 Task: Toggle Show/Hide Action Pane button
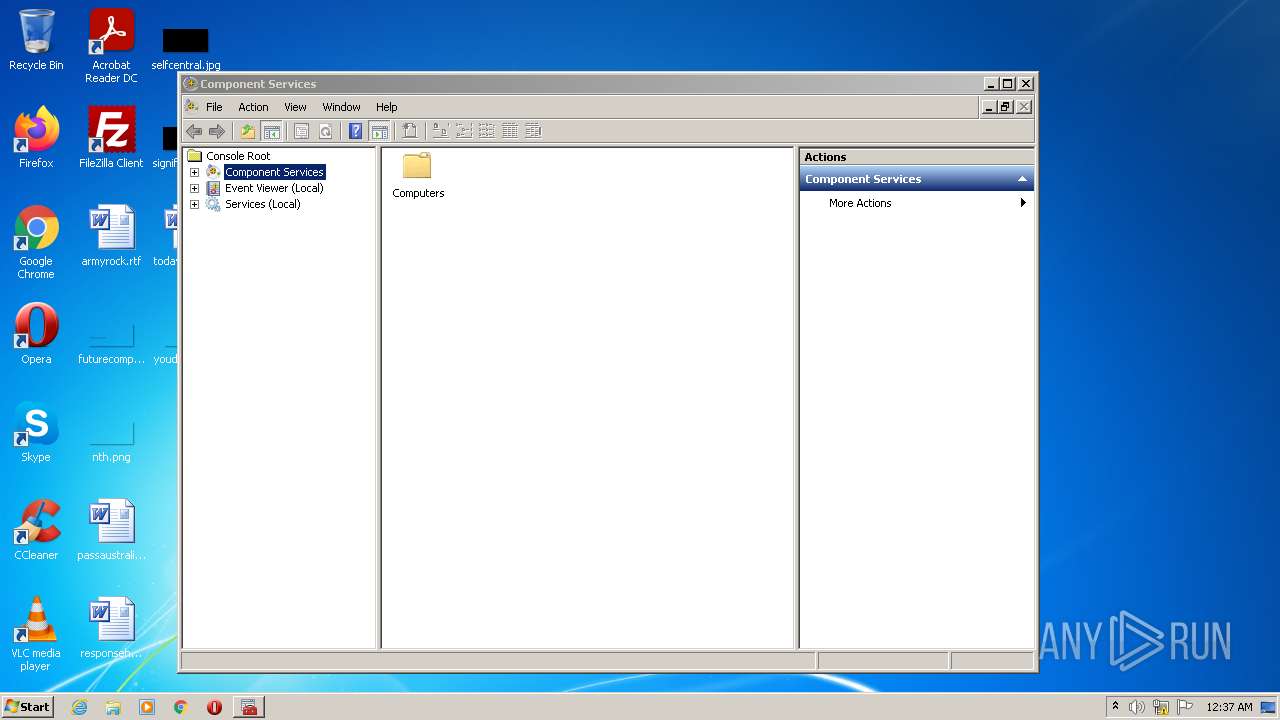379,131
